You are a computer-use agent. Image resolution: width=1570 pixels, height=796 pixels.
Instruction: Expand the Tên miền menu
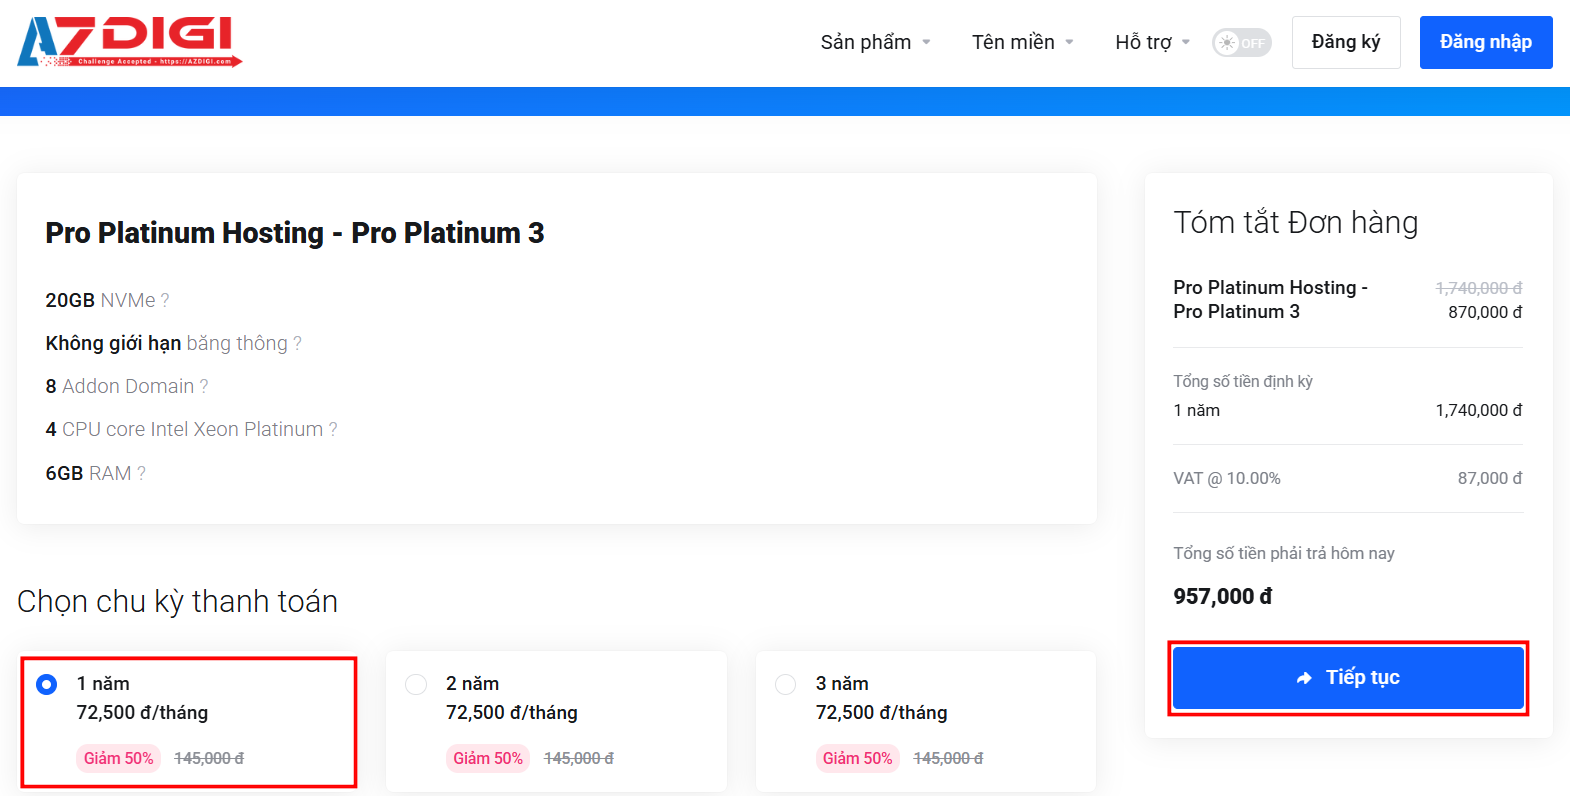1023,42
